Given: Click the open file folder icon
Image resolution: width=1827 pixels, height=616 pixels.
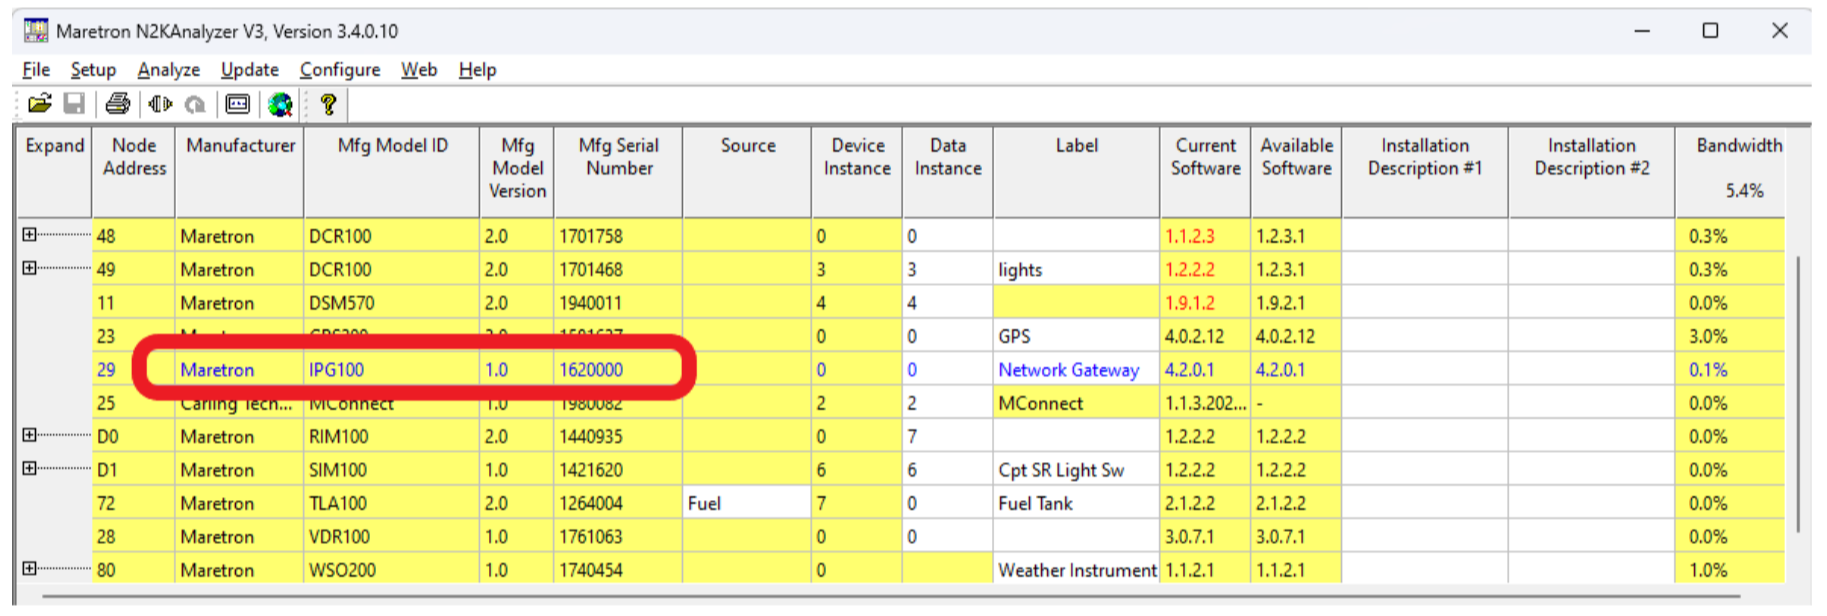Looking at the screenshot, I should coord(40,103).
